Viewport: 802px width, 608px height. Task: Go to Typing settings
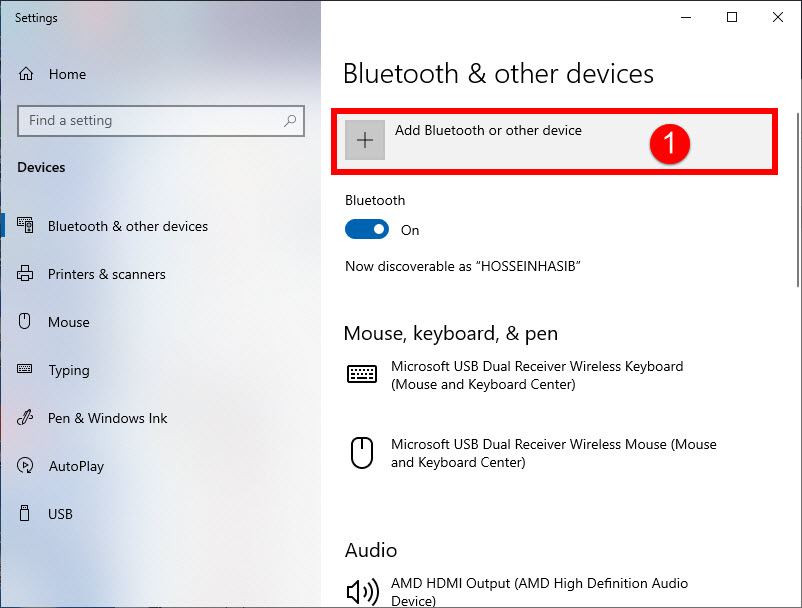tap(69, 370)
